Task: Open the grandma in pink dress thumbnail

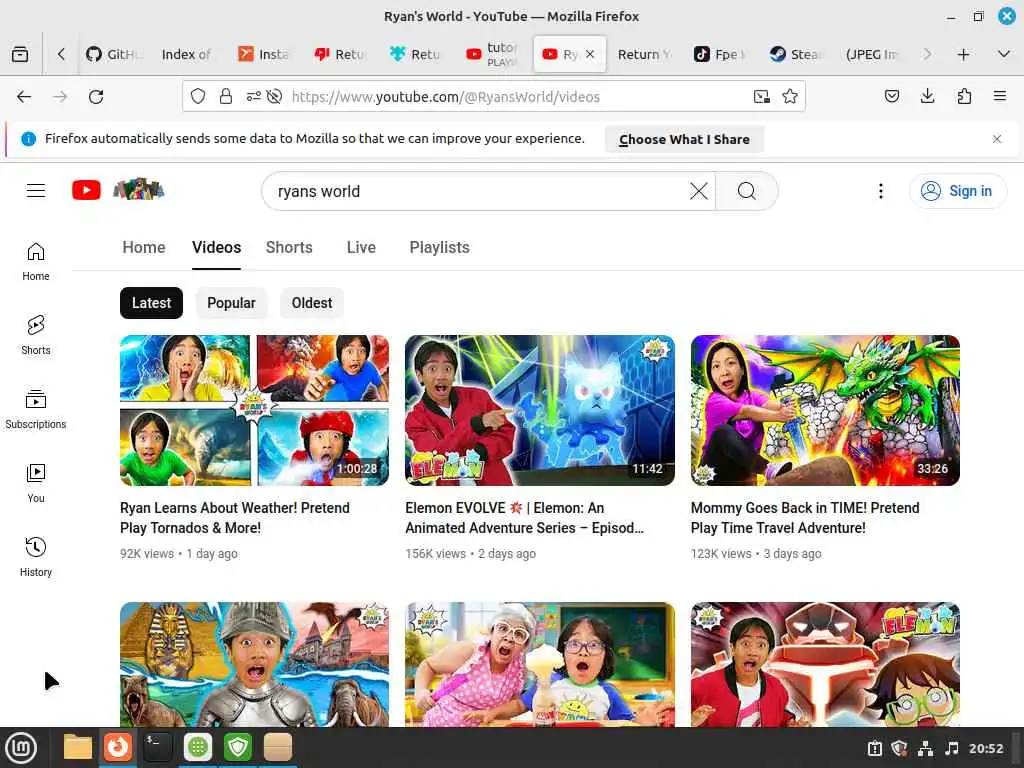Action: 539,664
